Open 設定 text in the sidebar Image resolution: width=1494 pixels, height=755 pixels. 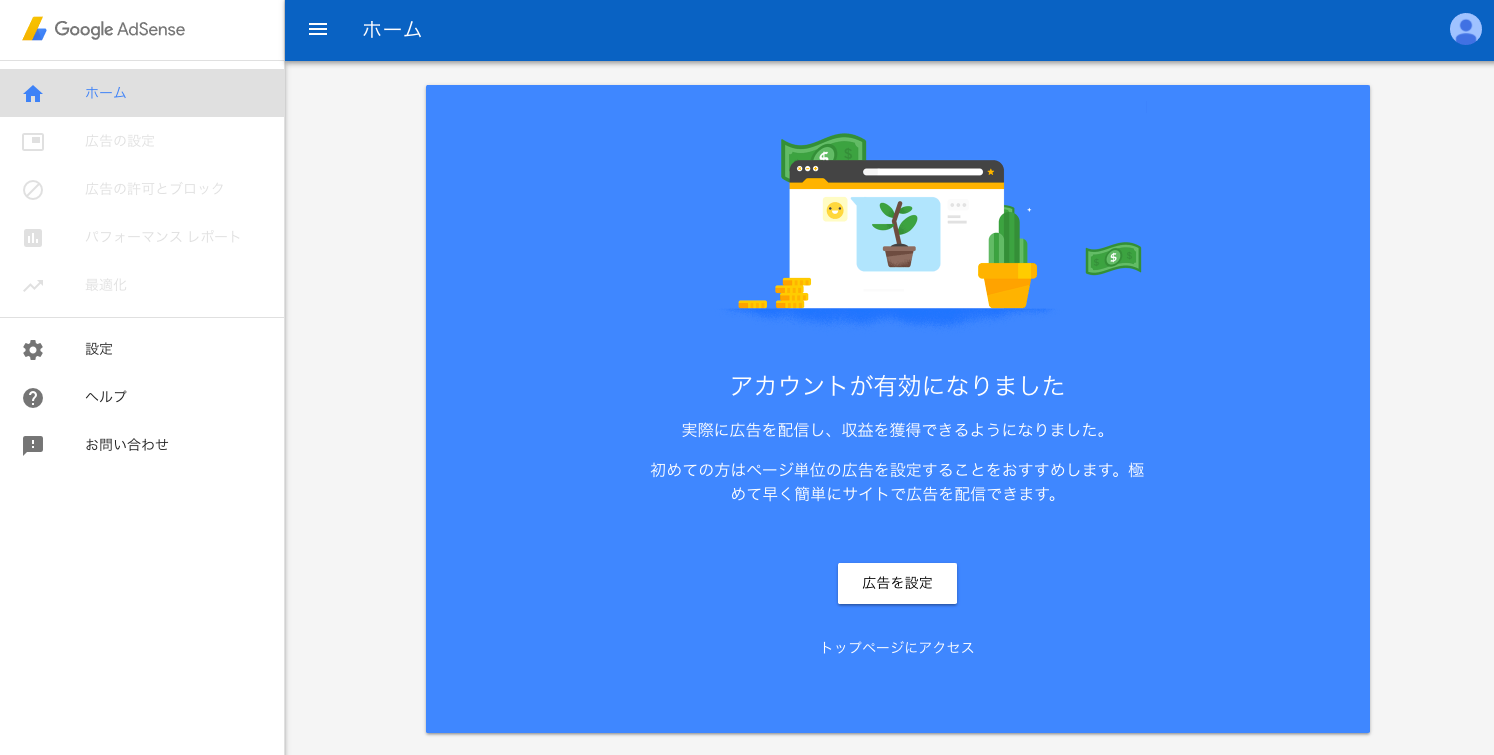[99, 349]
